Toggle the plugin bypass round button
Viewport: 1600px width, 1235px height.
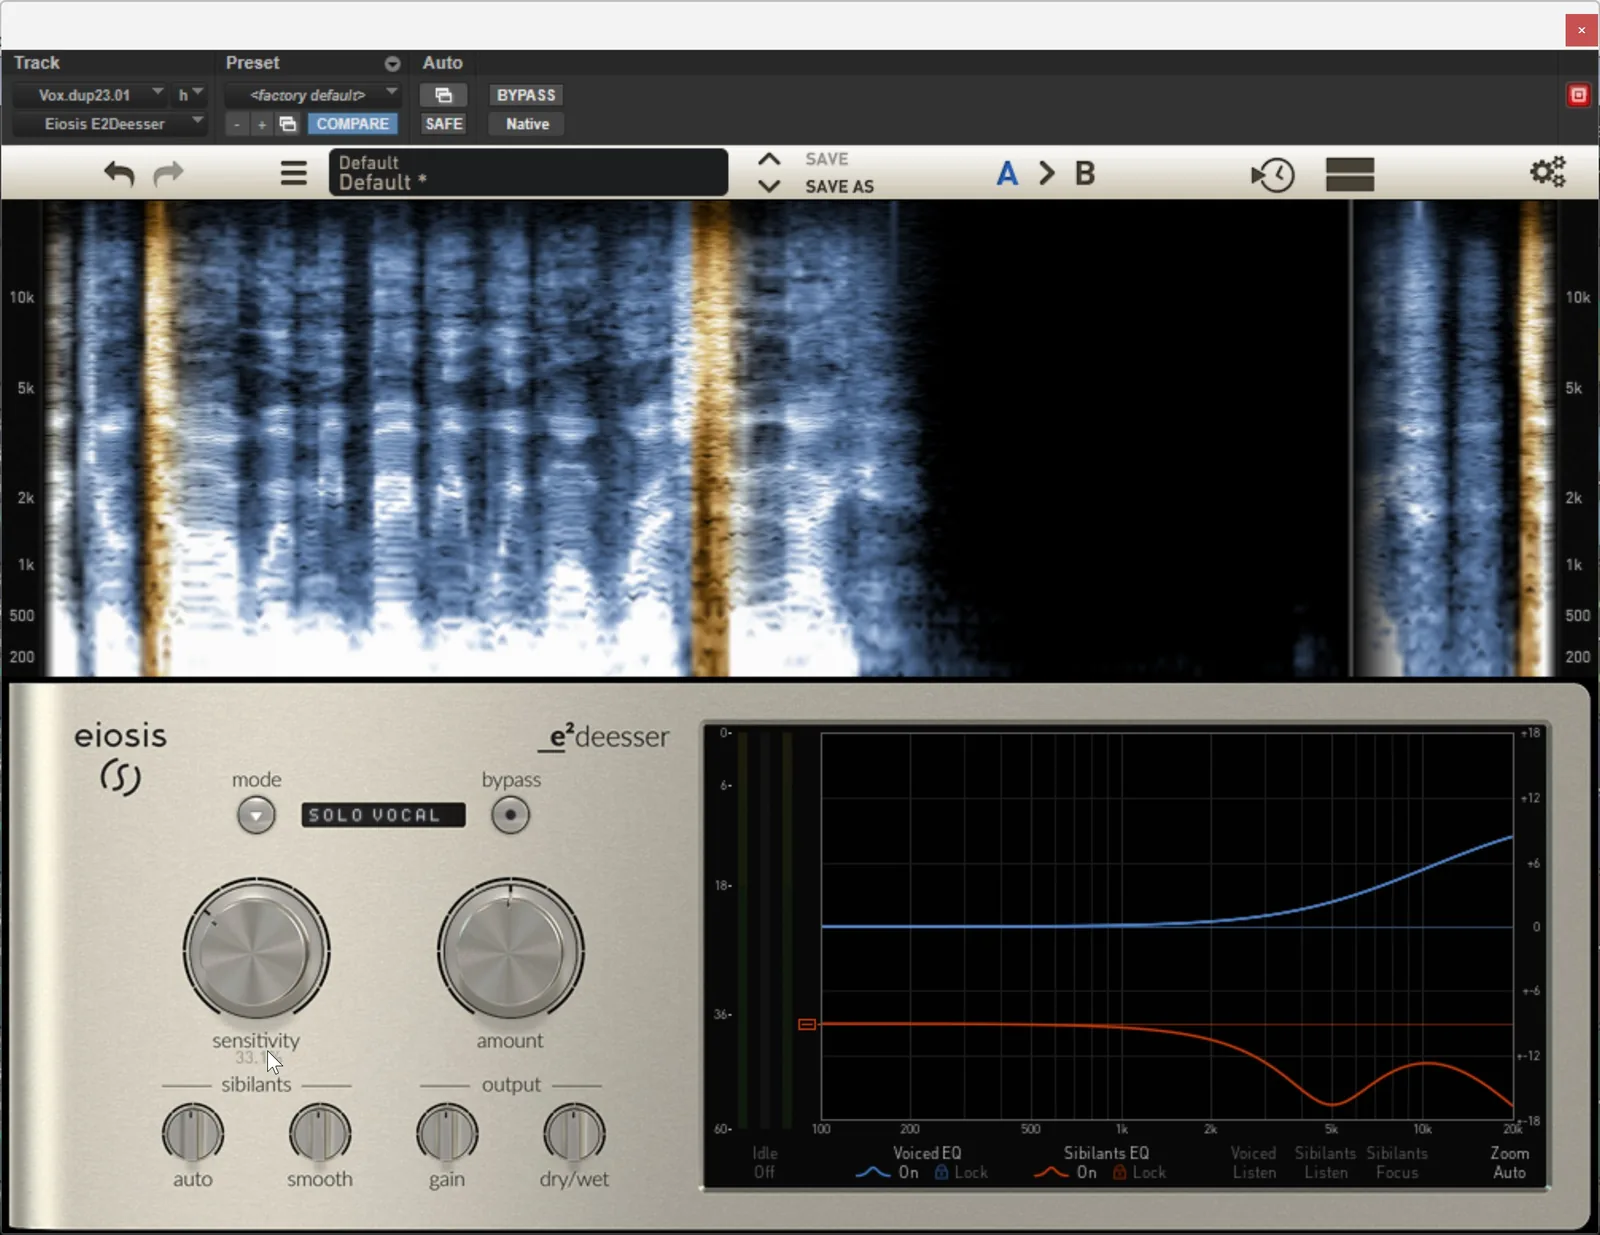point(510,815)
